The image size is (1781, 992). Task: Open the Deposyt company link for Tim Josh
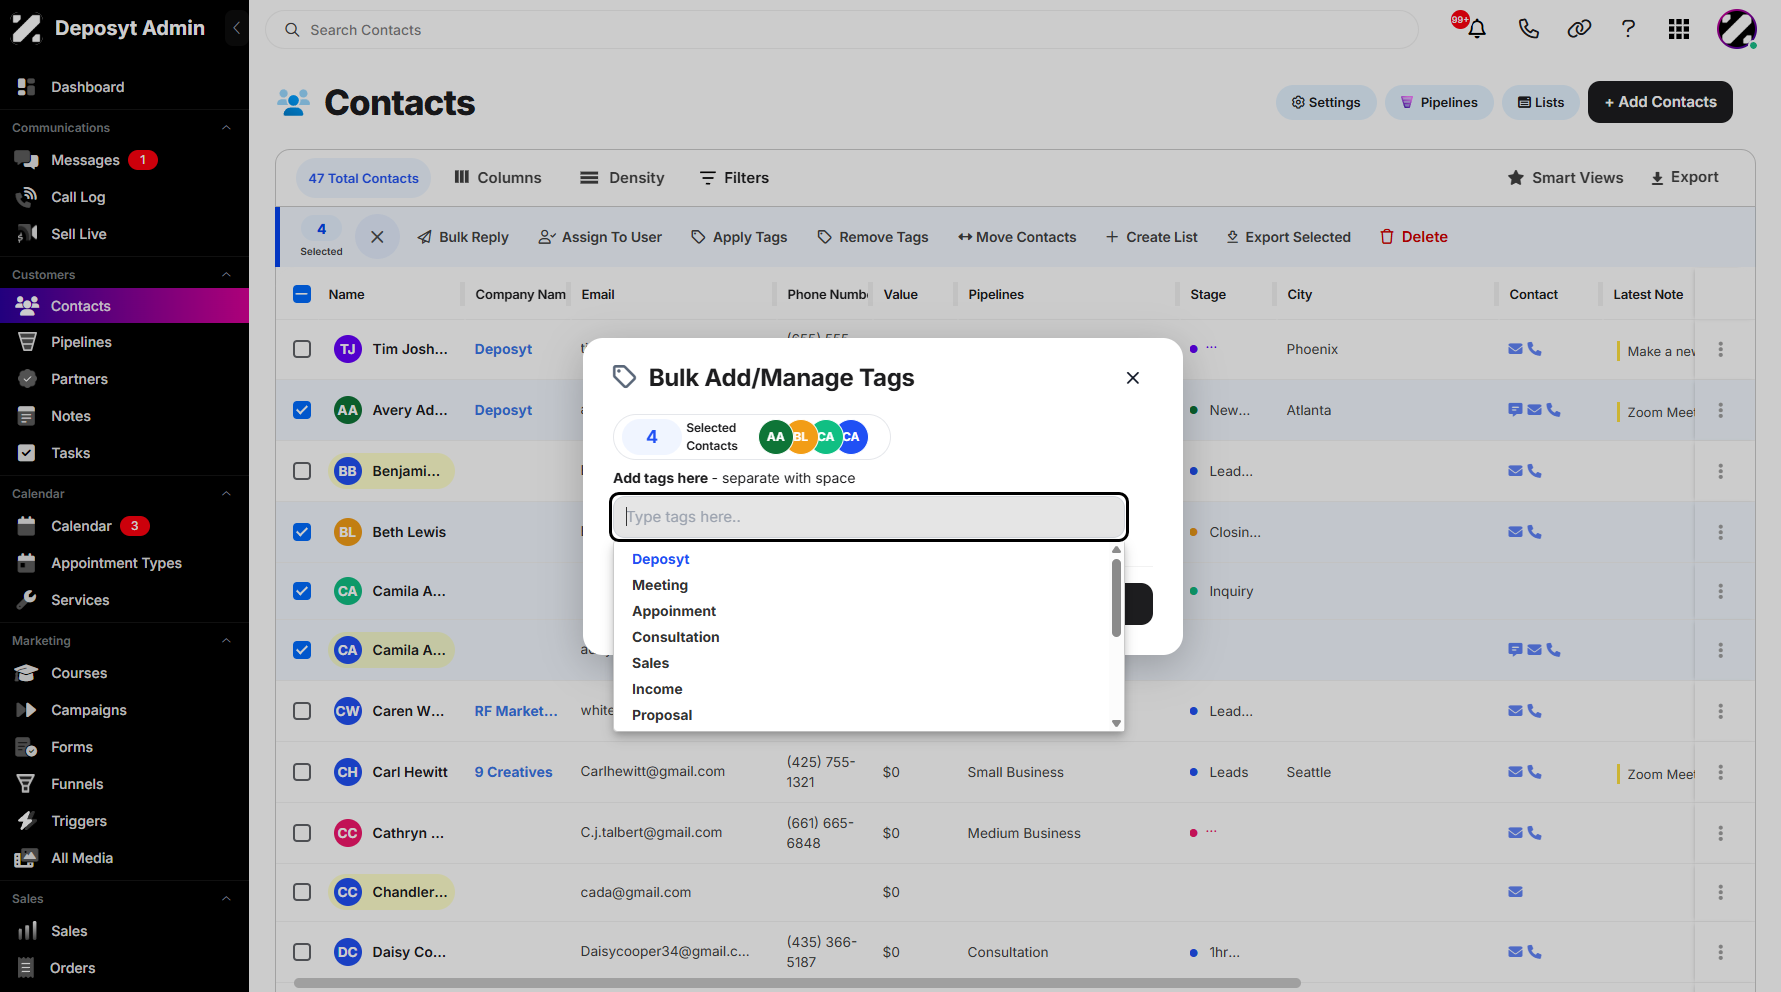pyautogui.click(x=503, y=349)
